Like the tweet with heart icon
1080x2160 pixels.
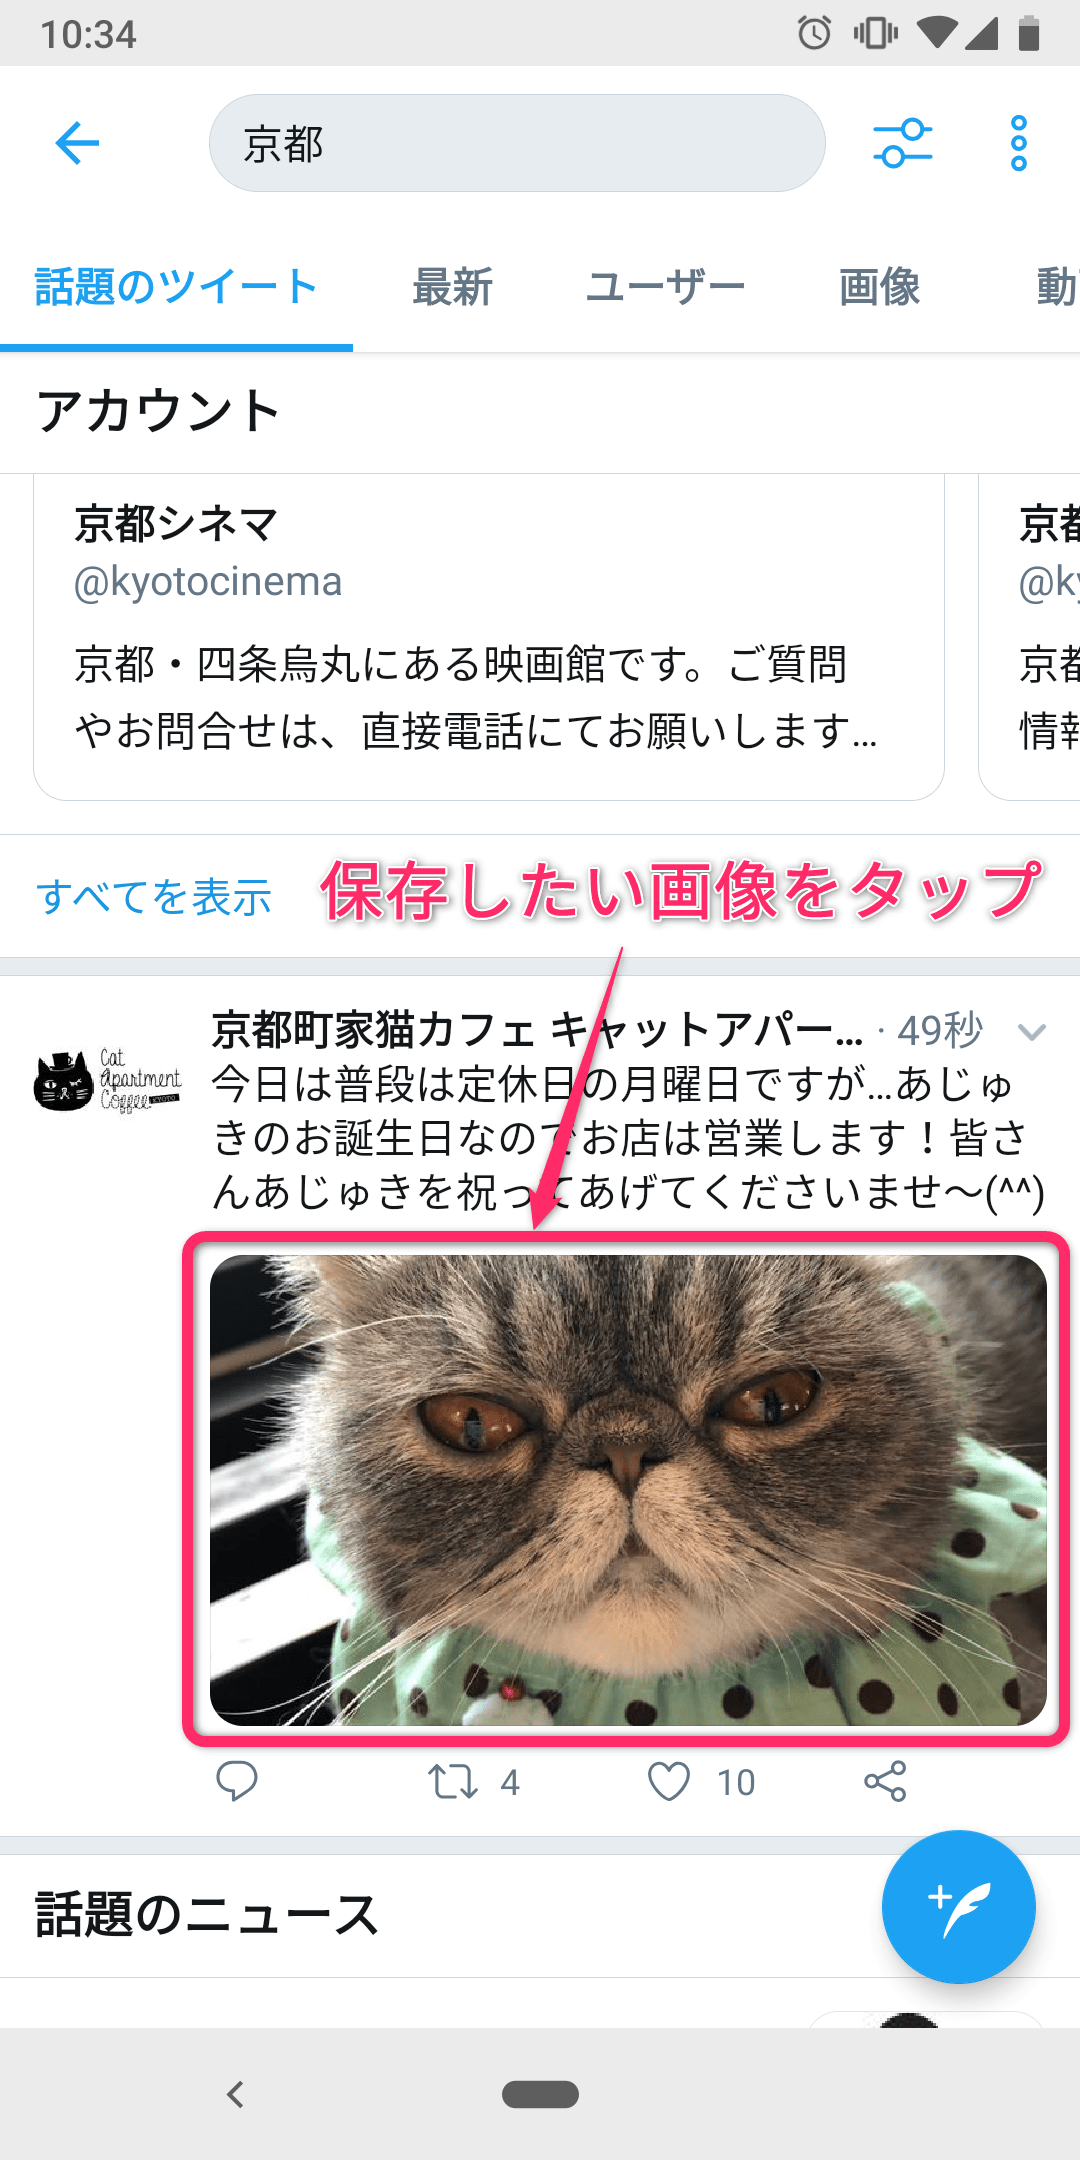[x=668, y=1781]
